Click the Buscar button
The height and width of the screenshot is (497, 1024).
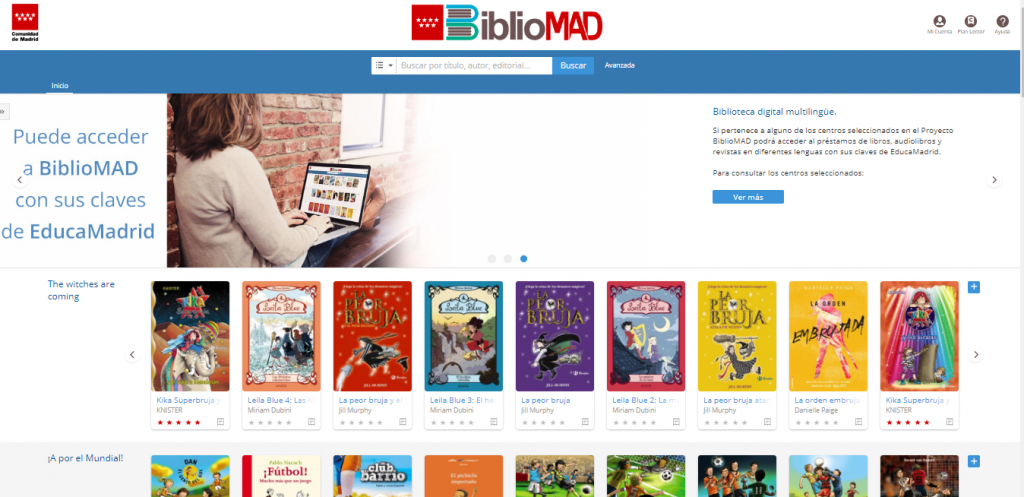tap(573, 66)
